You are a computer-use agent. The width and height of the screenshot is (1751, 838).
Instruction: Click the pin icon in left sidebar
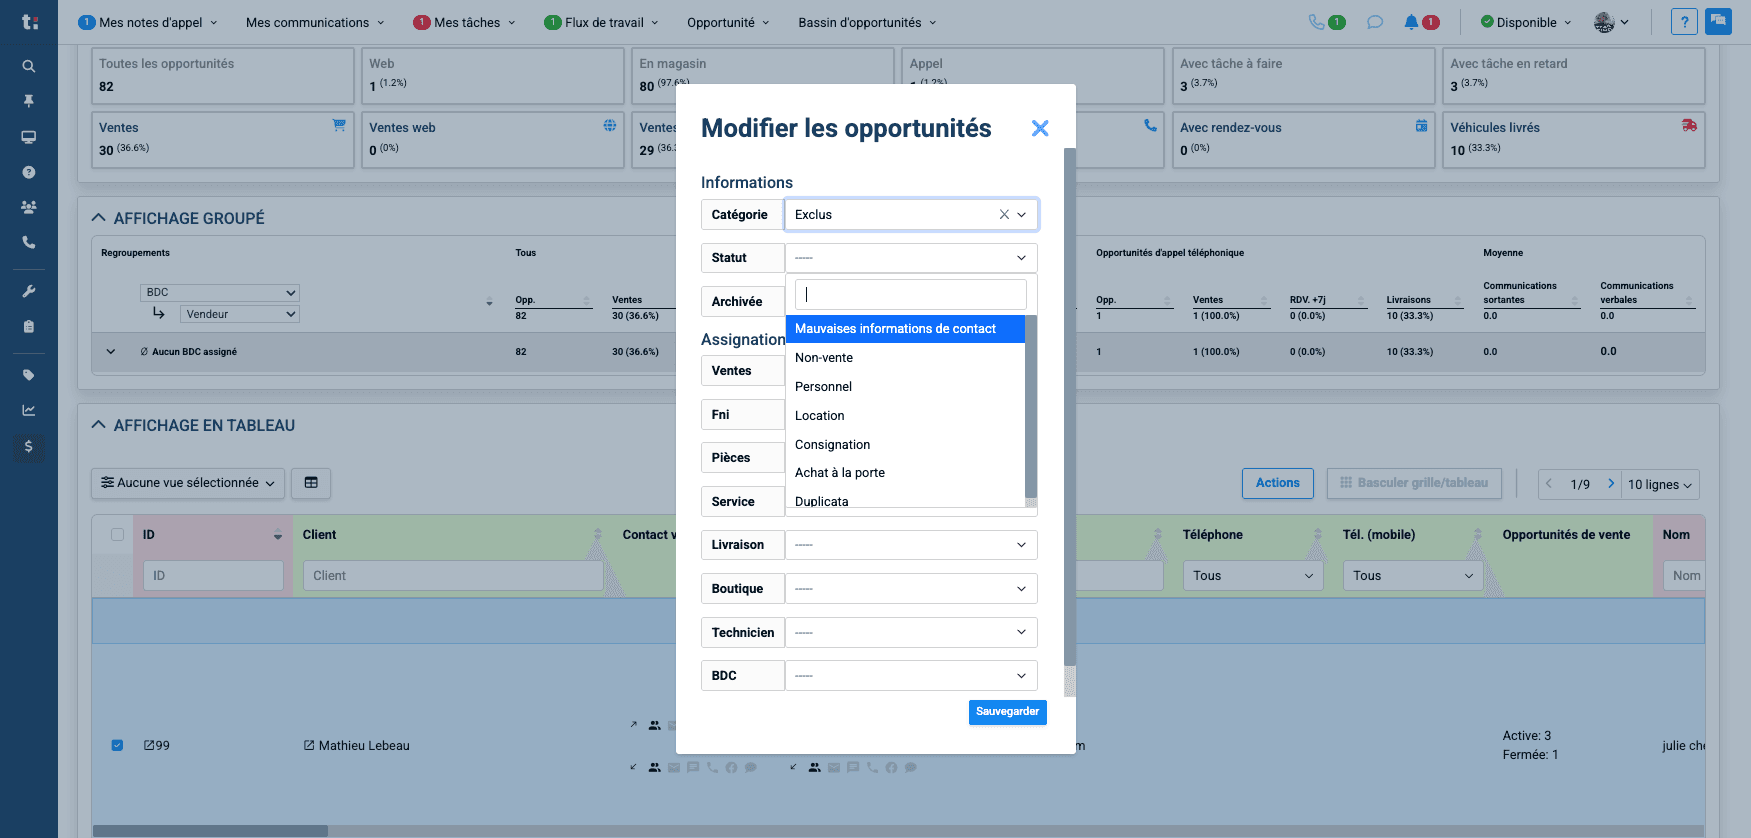click(29, 101)
